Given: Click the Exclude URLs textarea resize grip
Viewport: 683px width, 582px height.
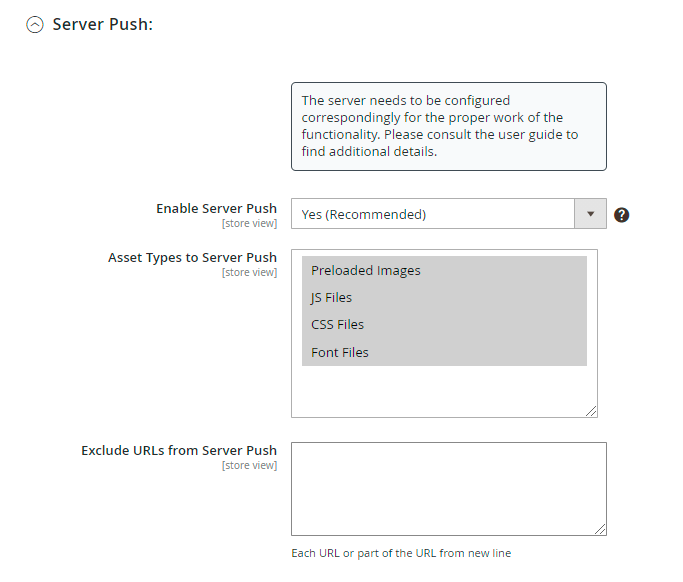Looking at the screenshot, I should [x=601, y=529].
